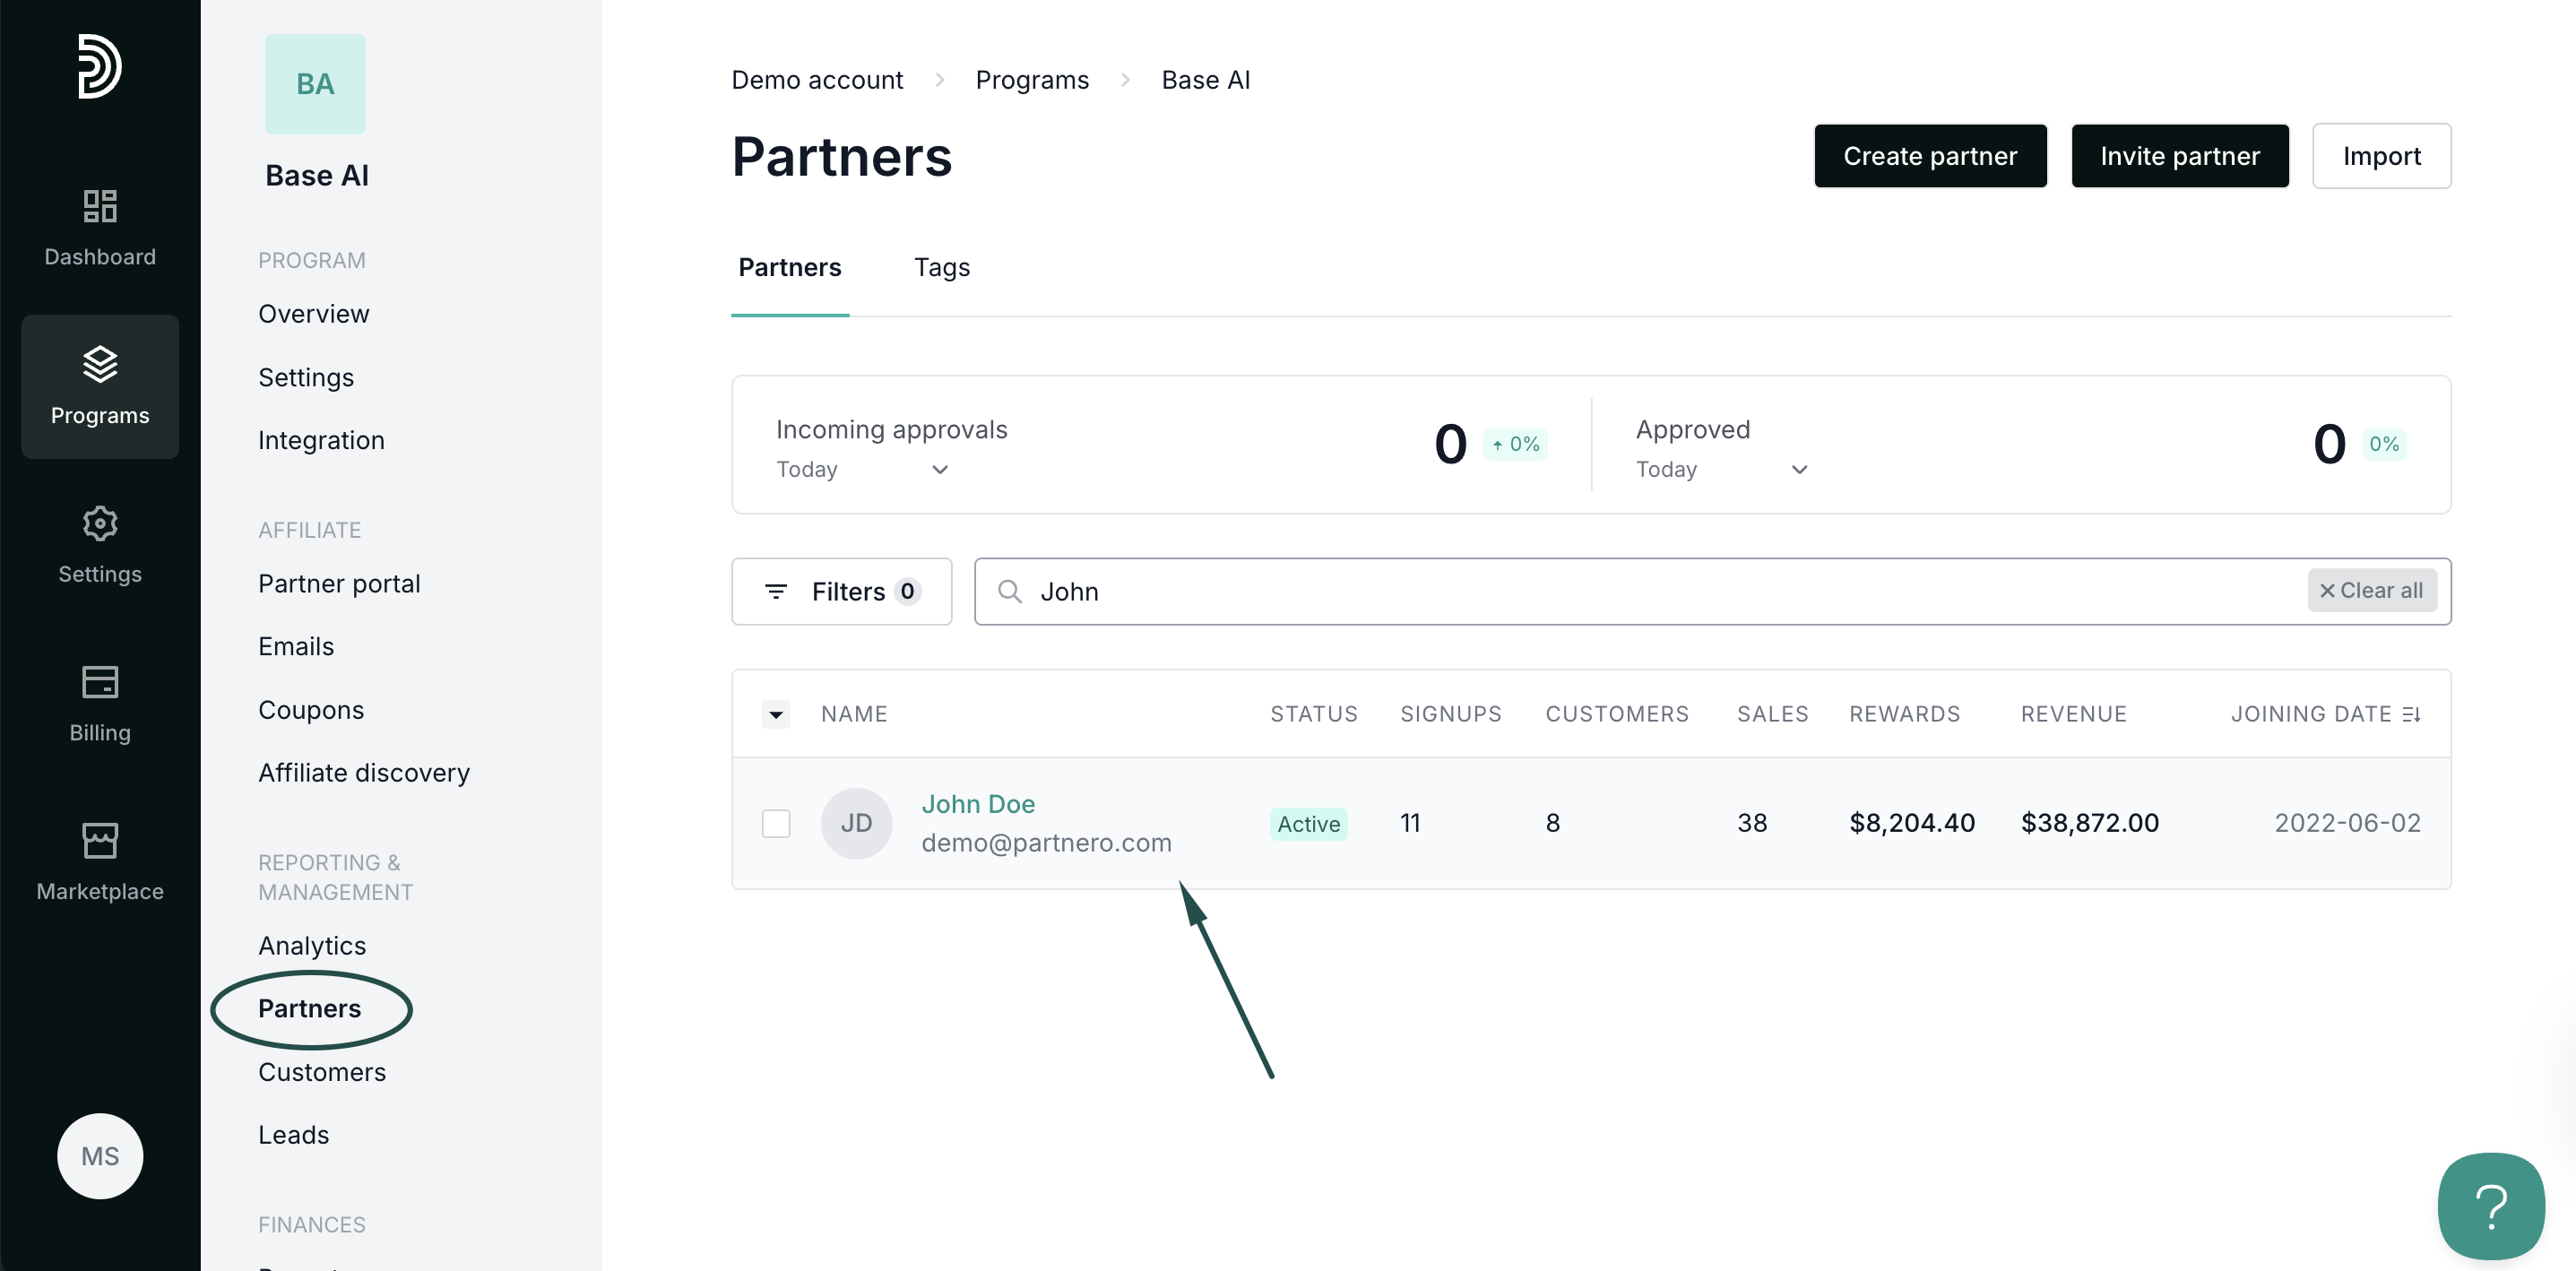
Task: Switch to the Tags tab
Action: [x=941, y=268]
